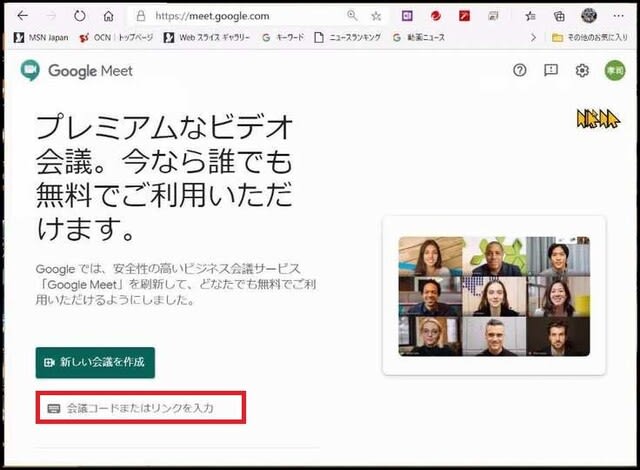Add page to favorites with the star icon

pos(376,16)
